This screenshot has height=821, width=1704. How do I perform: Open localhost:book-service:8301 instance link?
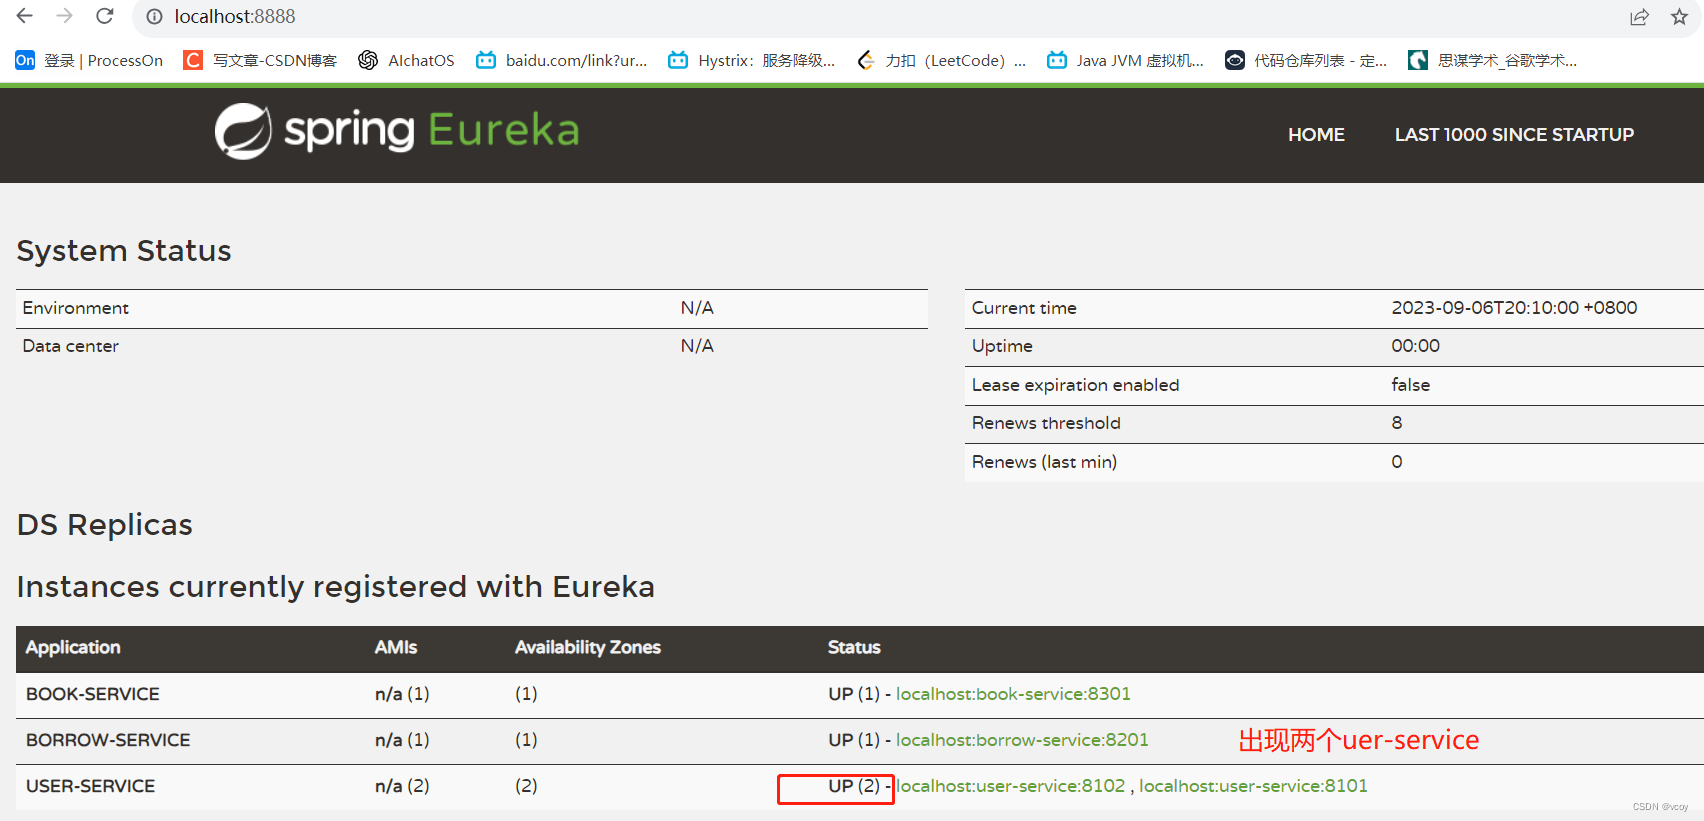(1013, 694)
